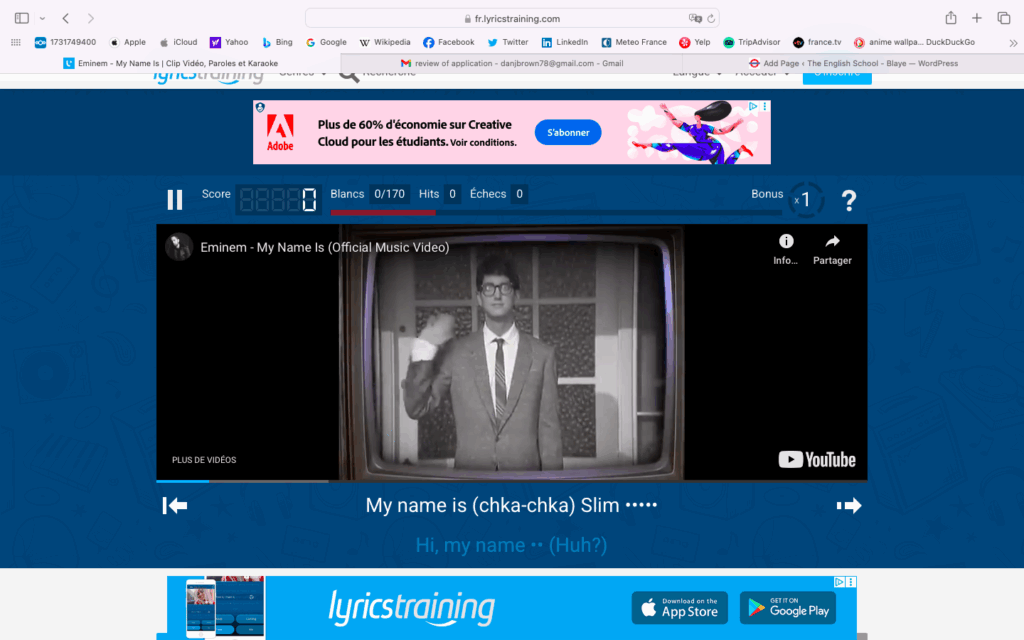Screen dimensions: 1024x640
Task: Pause the lyrics game playback
Action: point(174,200)
